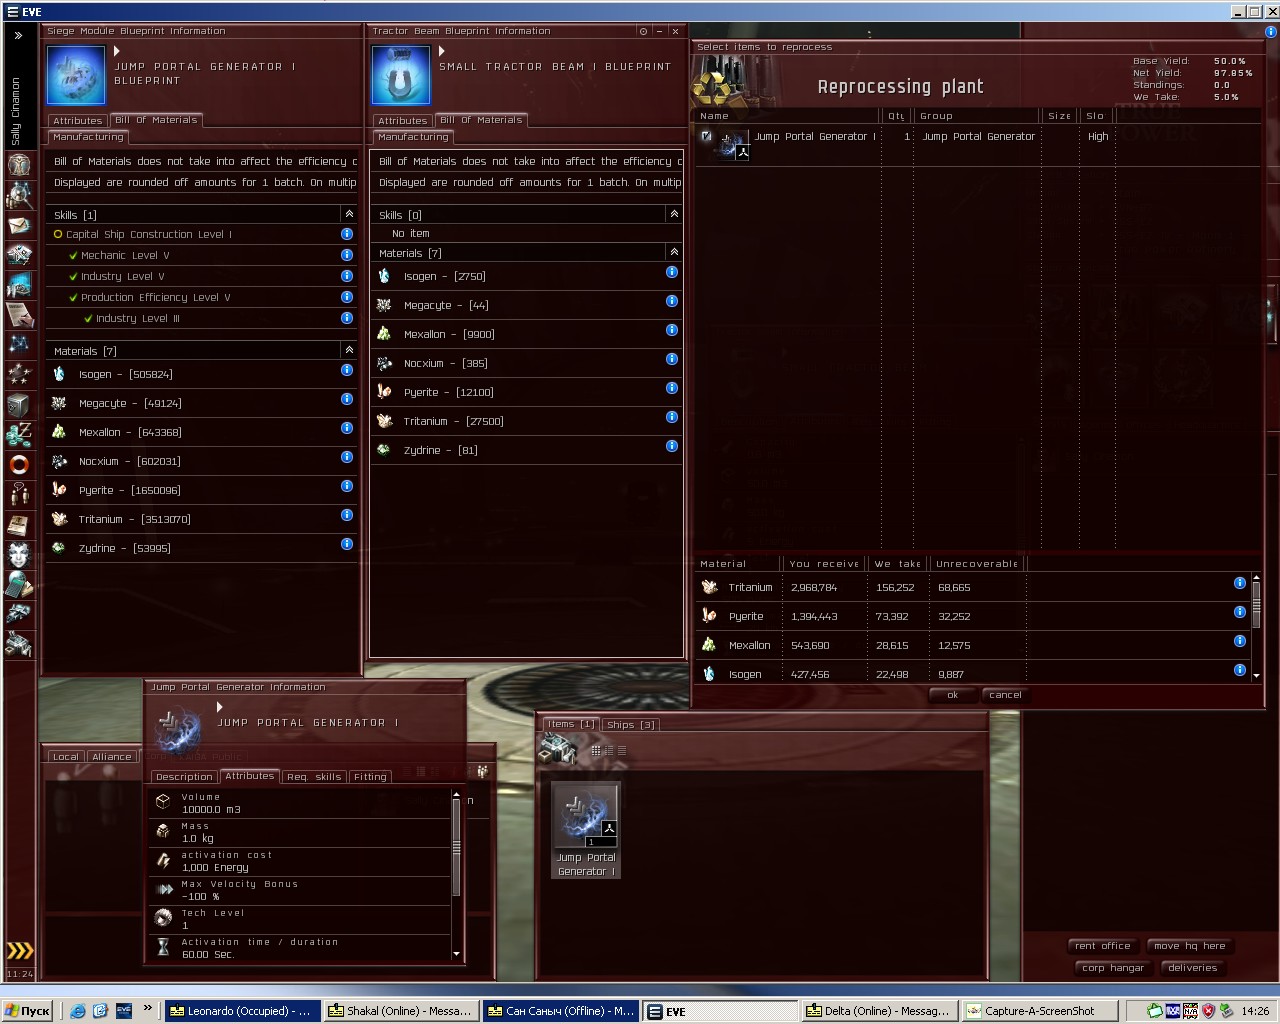Select Jump Portal Generator I item in hangar
This screenshot has height=1024, width=1280.
(x=585, y=830)
